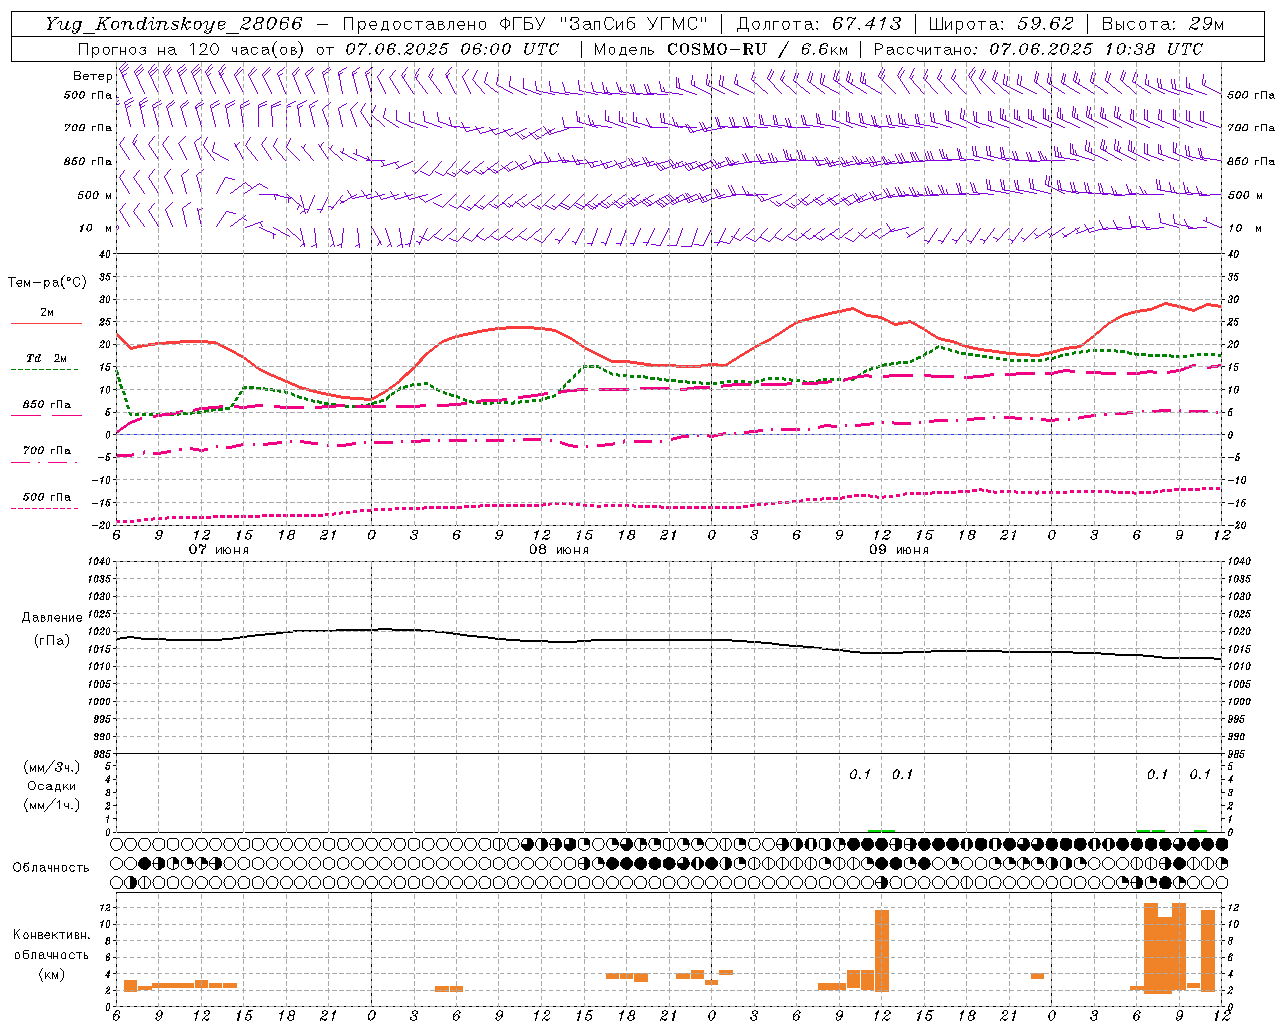Click the black pressure curve
The width and height of the screenshot is (1280, 1024).
(x=668, y=640)
